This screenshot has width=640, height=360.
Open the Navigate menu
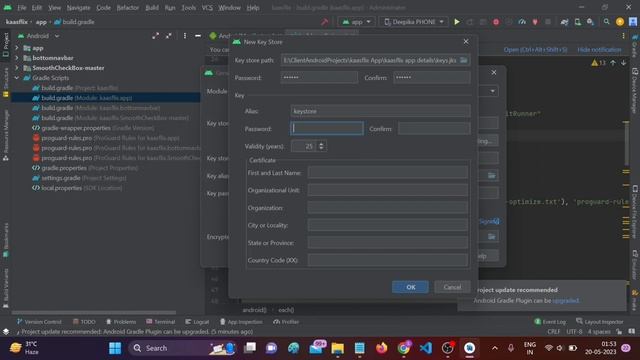[78, 7]
